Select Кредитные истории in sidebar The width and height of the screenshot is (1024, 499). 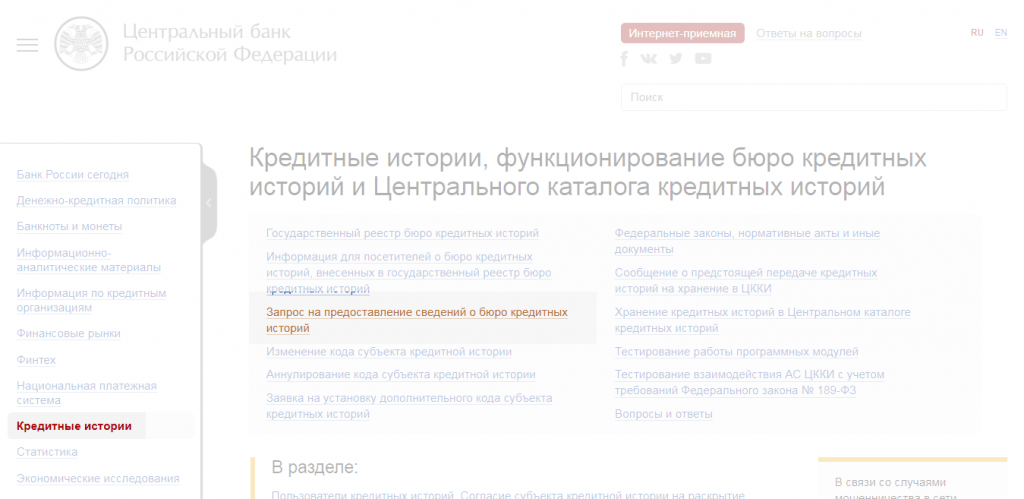[x=74, y=426]
